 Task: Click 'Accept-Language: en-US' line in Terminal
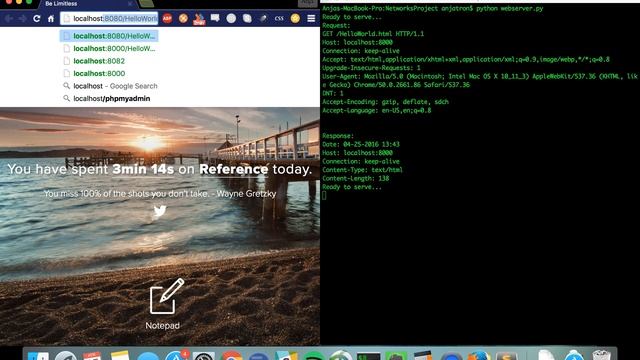377,111
